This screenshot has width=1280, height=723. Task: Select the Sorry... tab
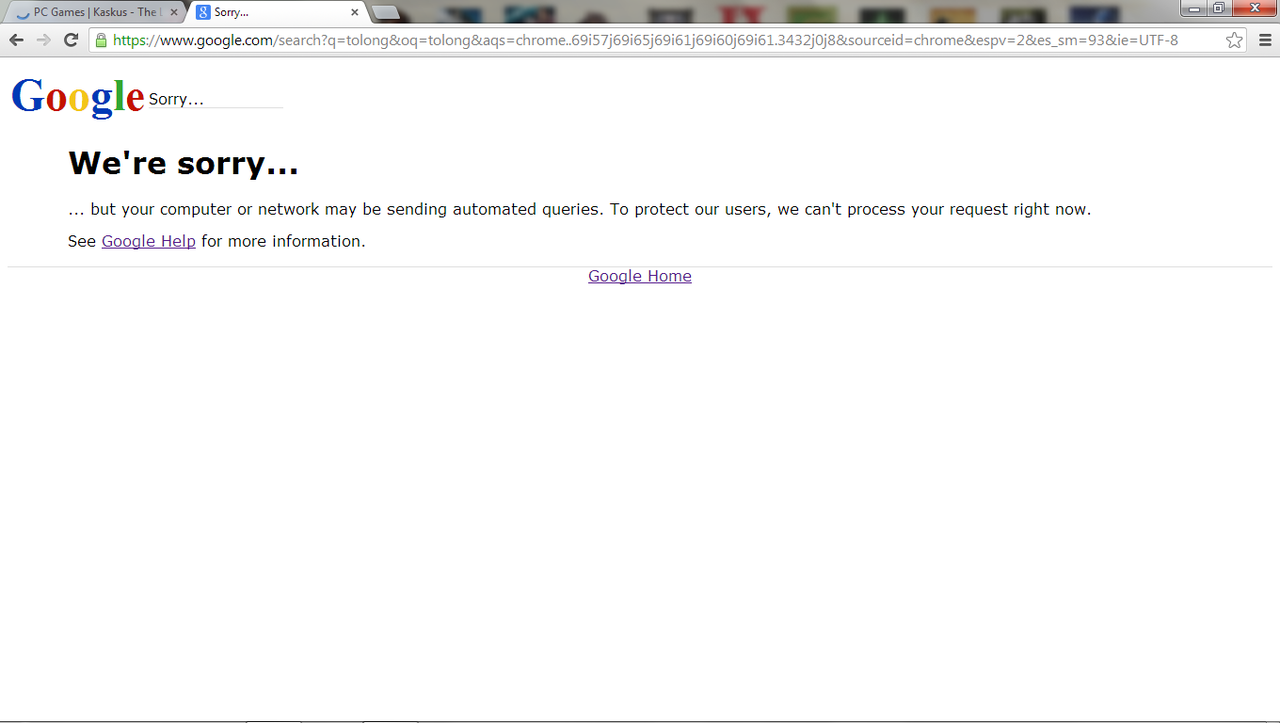(x=278, y=12)
